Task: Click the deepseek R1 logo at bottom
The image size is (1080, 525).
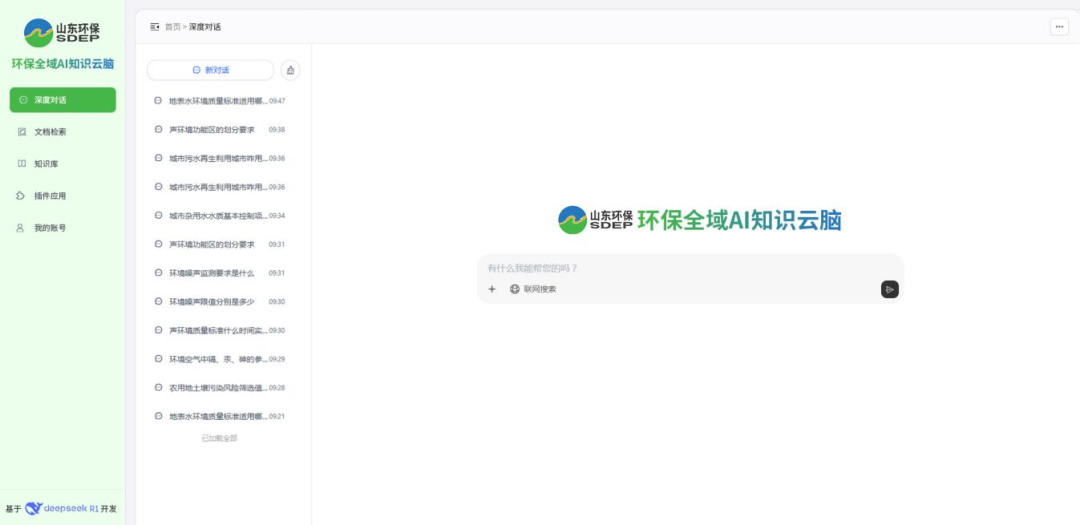Action: click(62, 508)
